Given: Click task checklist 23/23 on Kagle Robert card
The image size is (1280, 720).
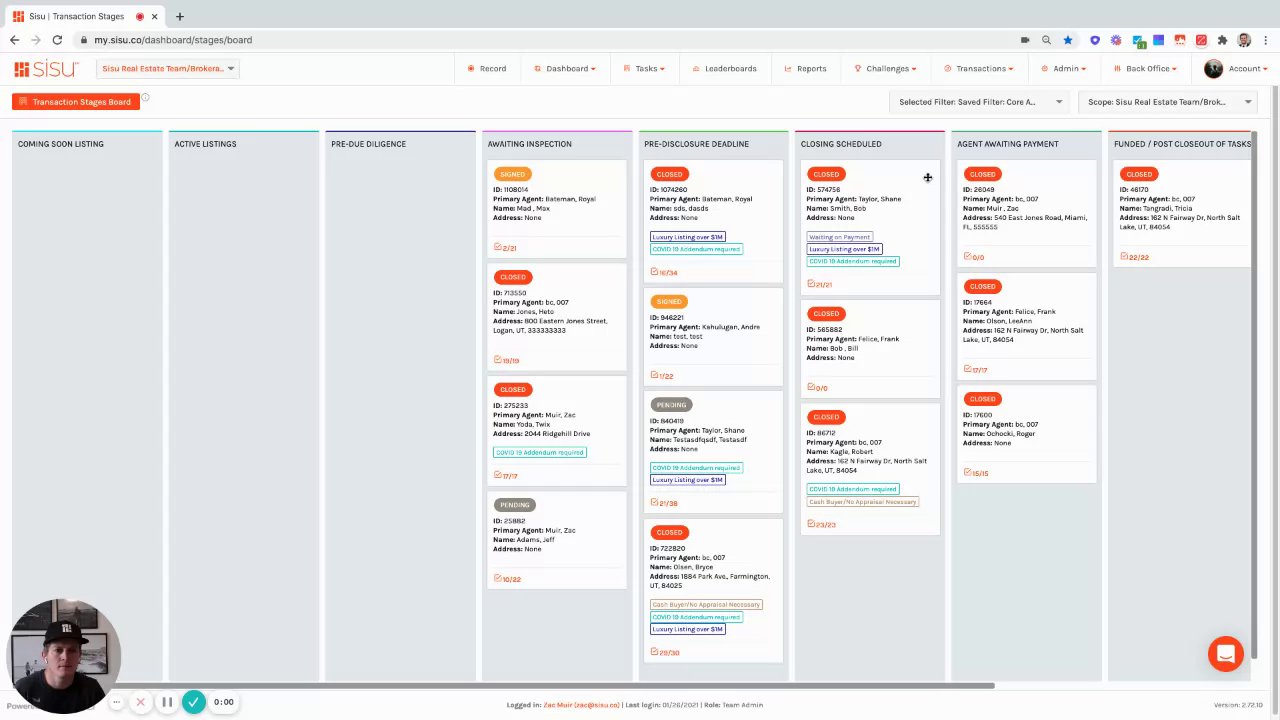Looking at the screenshot, I should (x=821, y=524).
